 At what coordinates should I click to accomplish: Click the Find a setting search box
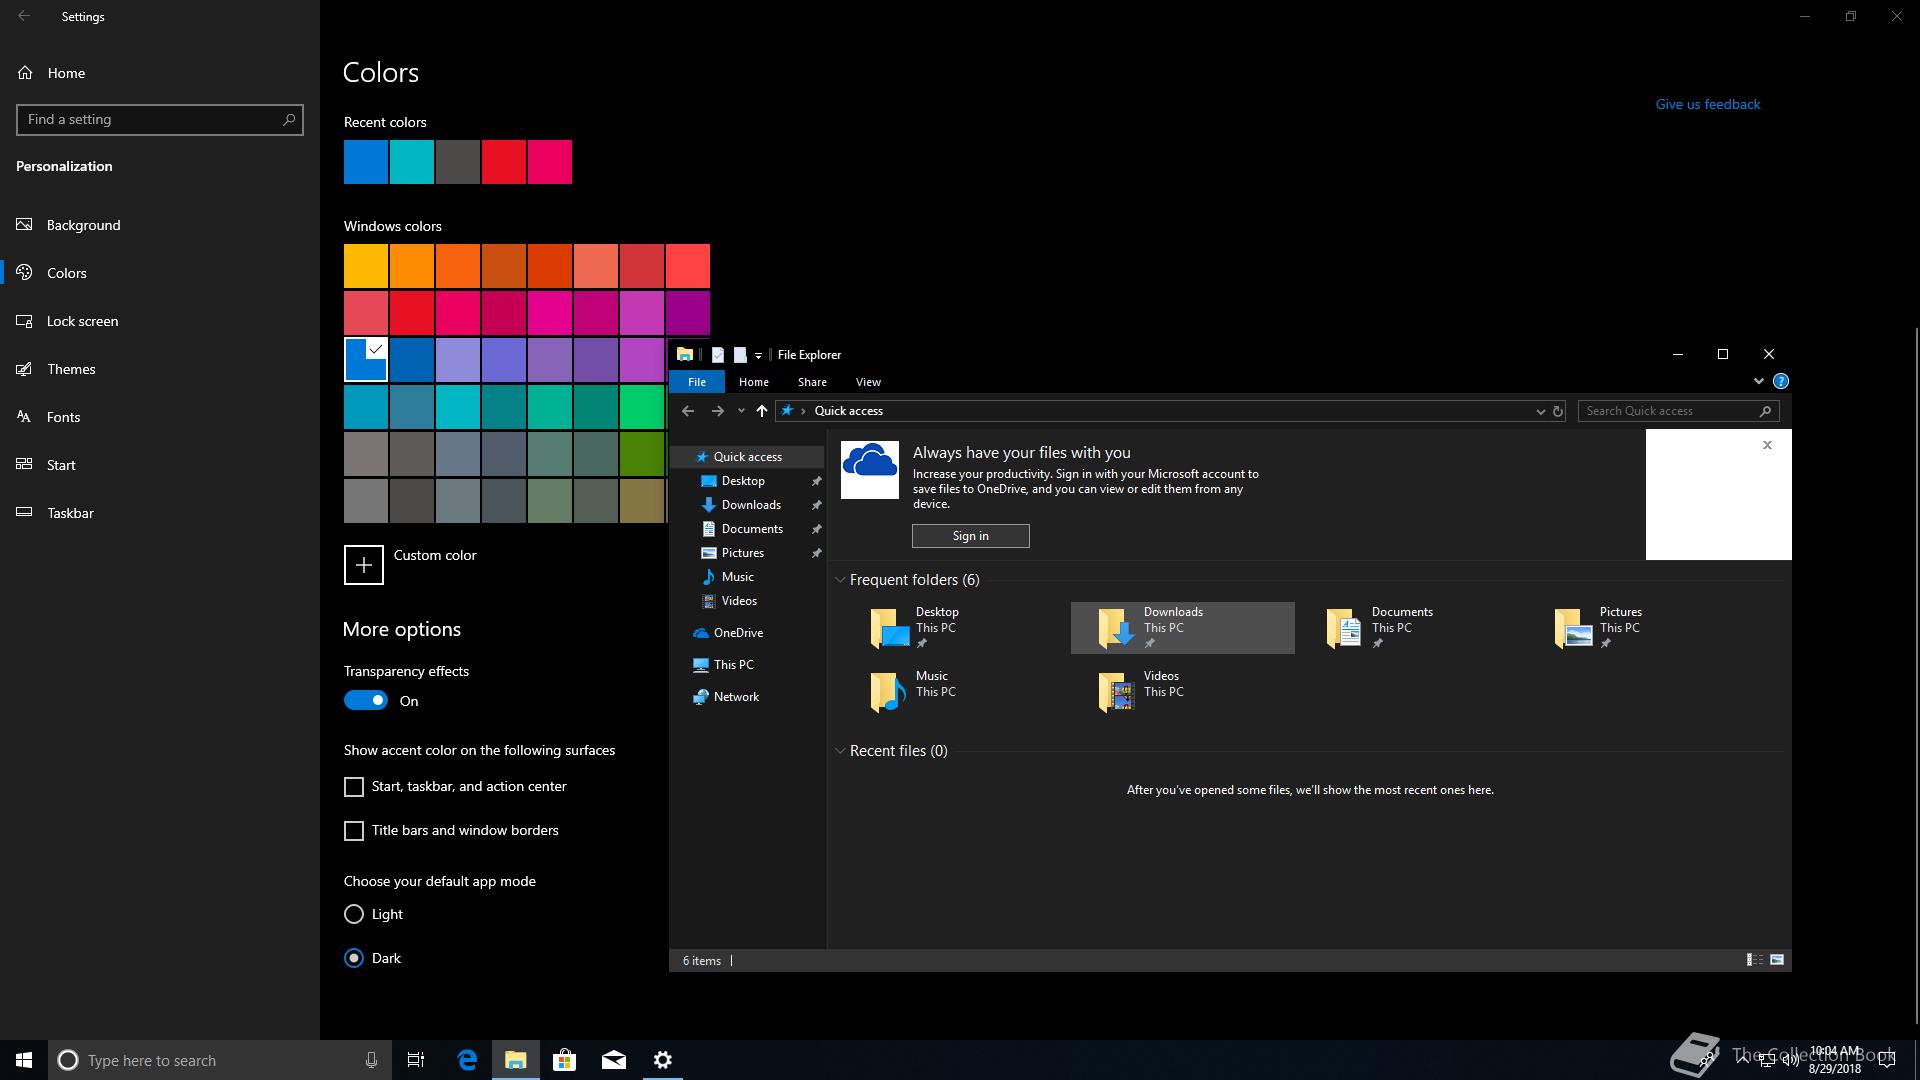pos(160,120)
